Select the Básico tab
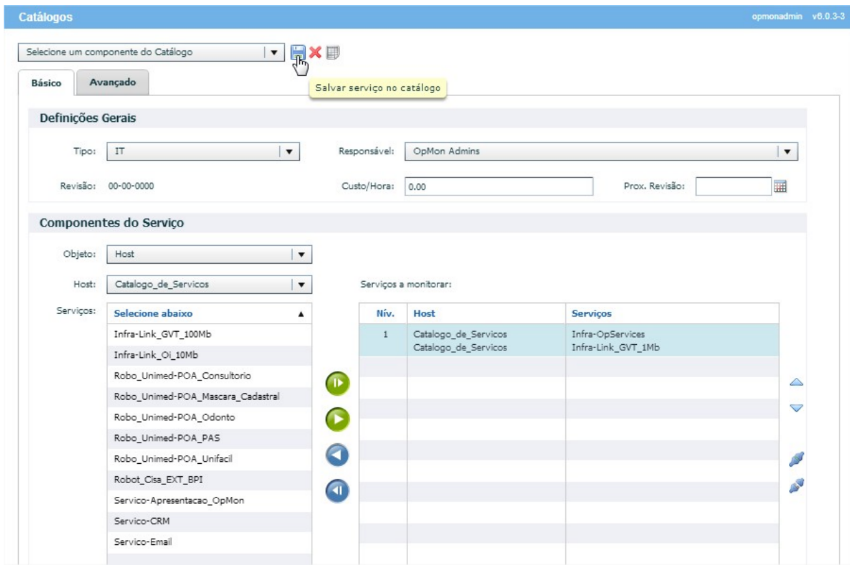 click(46, 83)
